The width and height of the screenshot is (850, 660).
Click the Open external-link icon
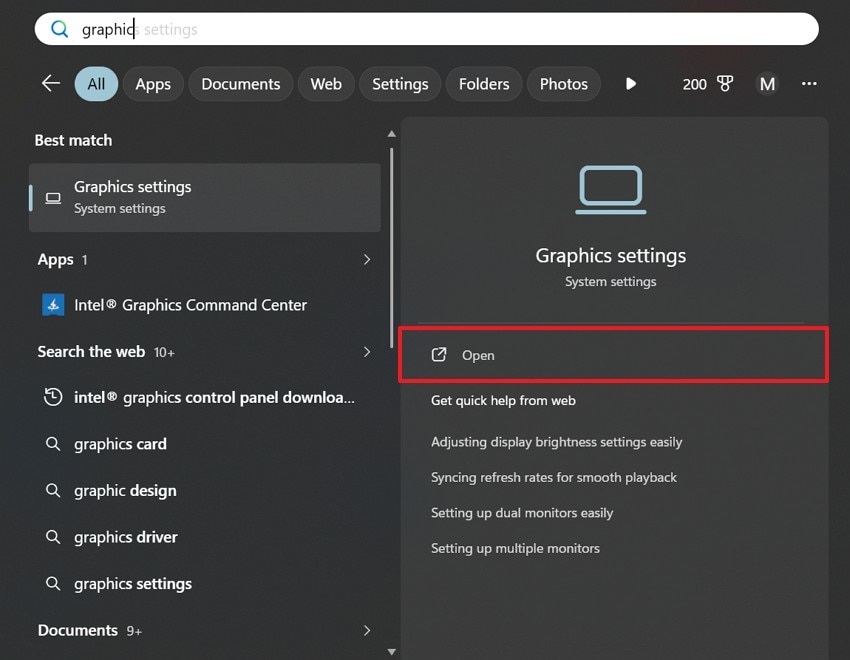pyautogui.click(x=439, y=355)
